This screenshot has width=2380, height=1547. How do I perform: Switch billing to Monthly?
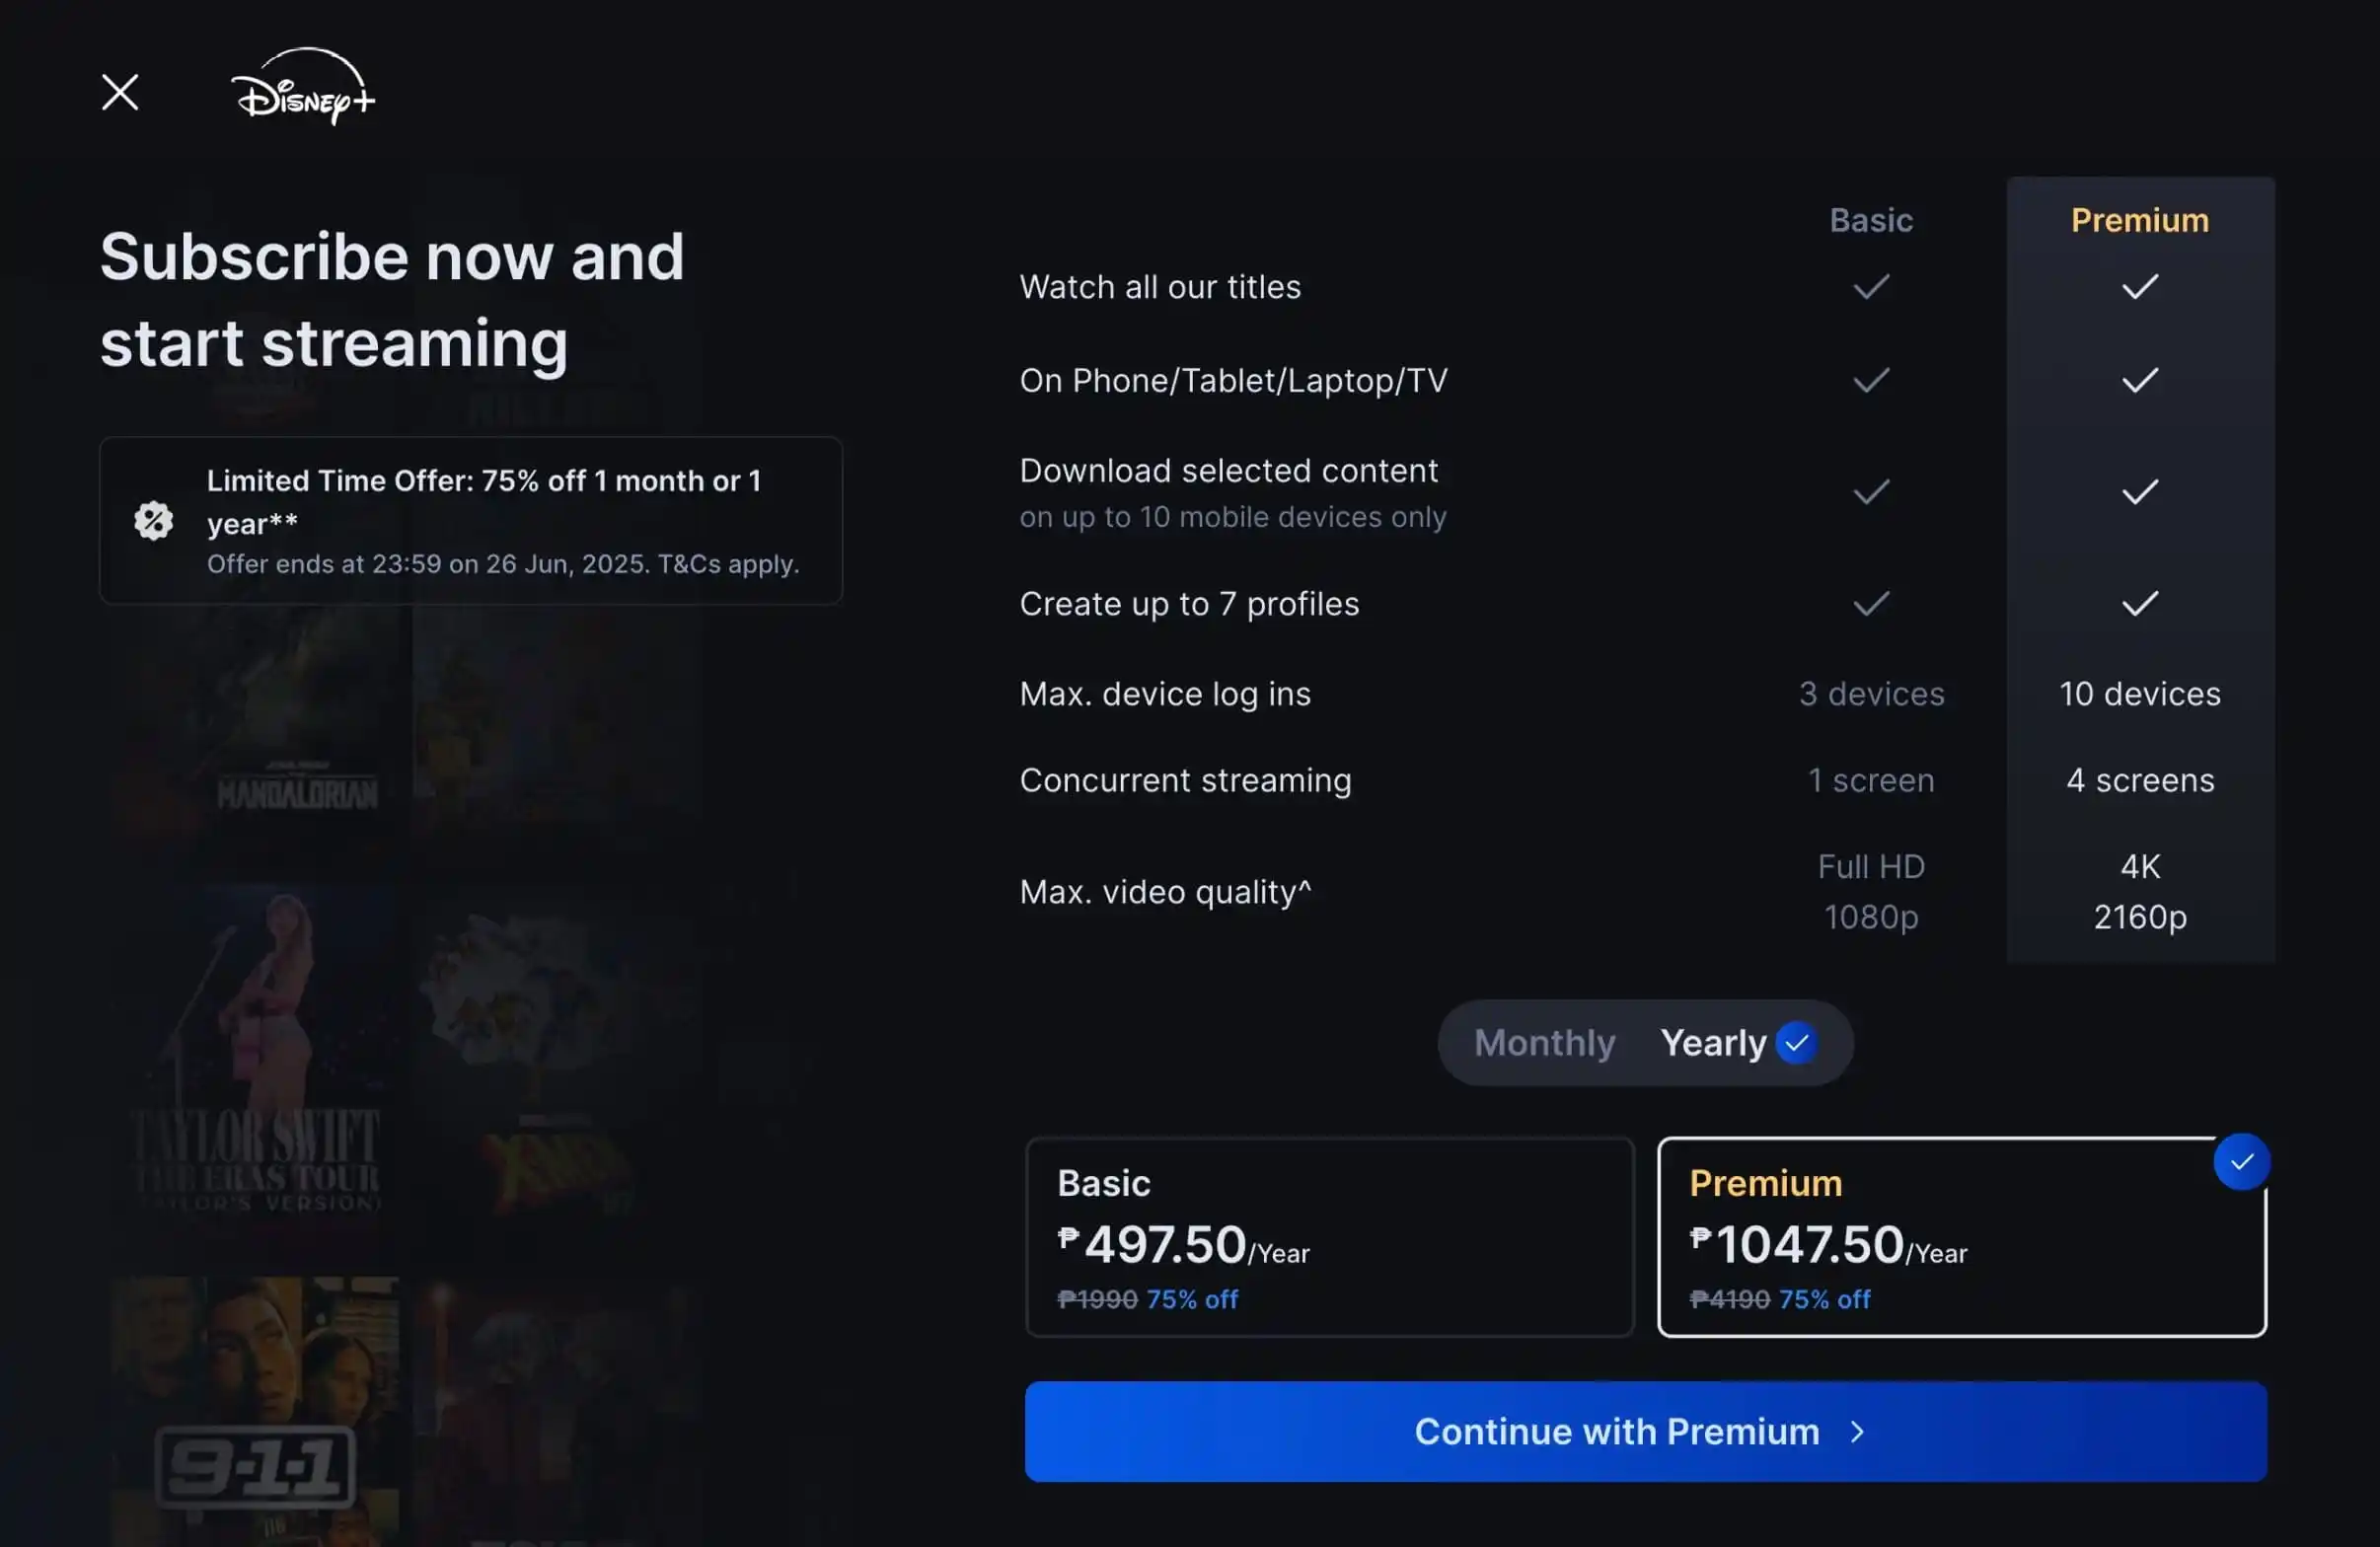tap(1544, 1042)
